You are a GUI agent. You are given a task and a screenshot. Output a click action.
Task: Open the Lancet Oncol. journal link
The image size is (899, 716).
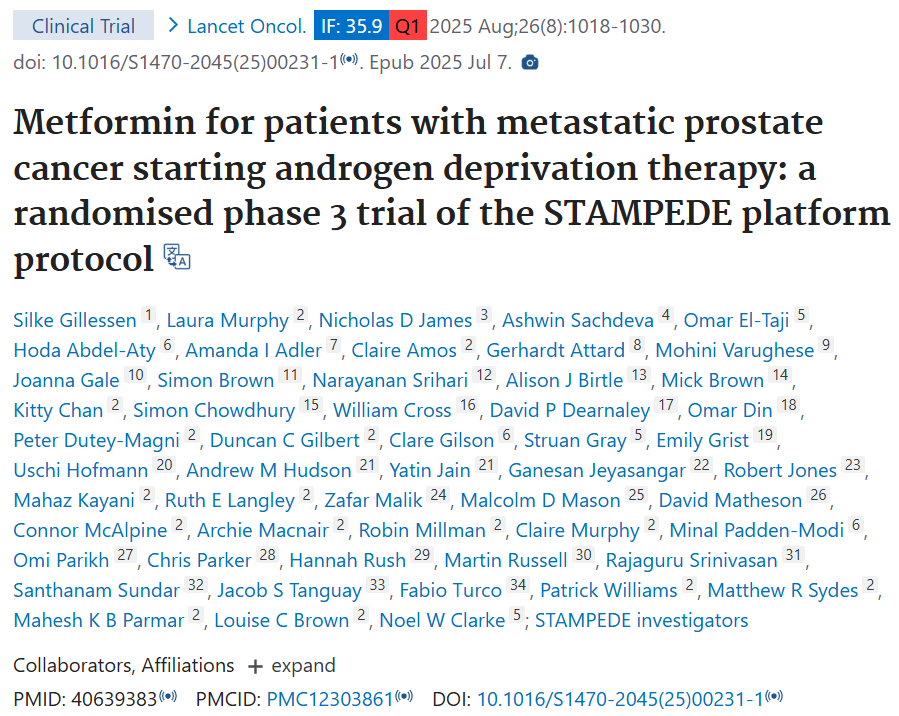[x=247, y=26]
